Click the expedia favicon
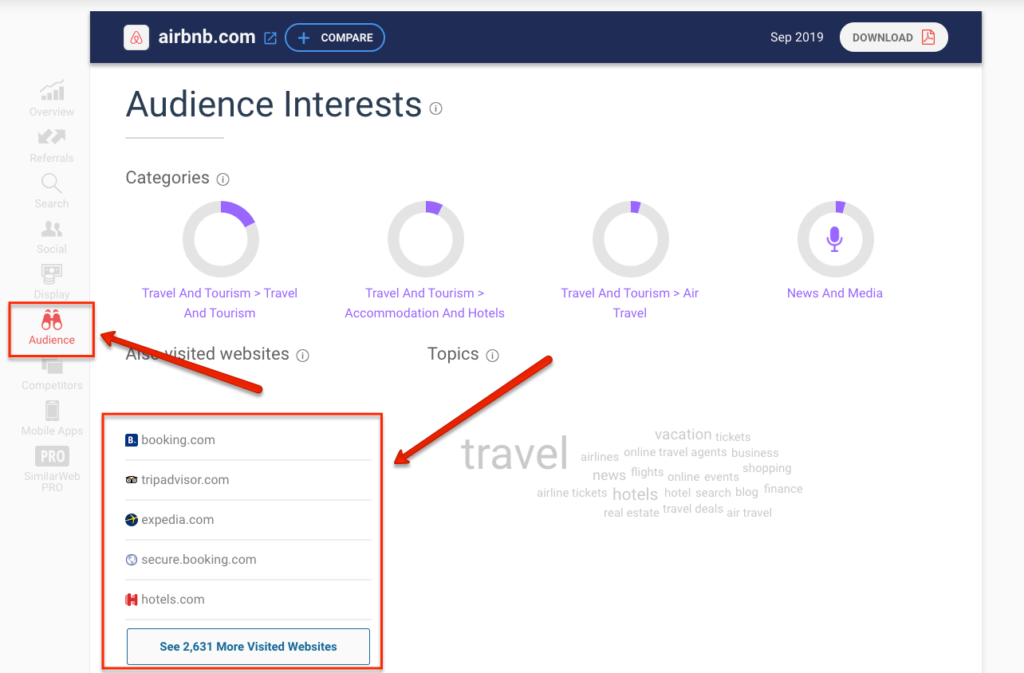The image size is (1024, 673). click(x=131, y=520)
